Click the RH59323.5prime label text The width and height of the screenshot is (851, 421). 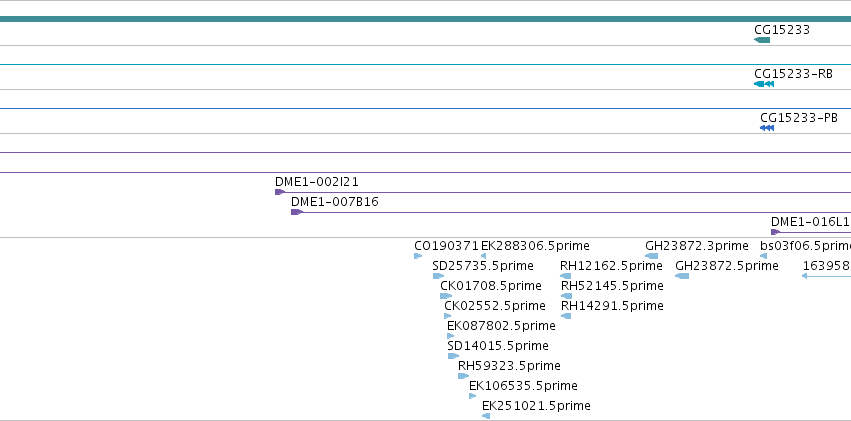pyautogui.click(x=509, y=366)
